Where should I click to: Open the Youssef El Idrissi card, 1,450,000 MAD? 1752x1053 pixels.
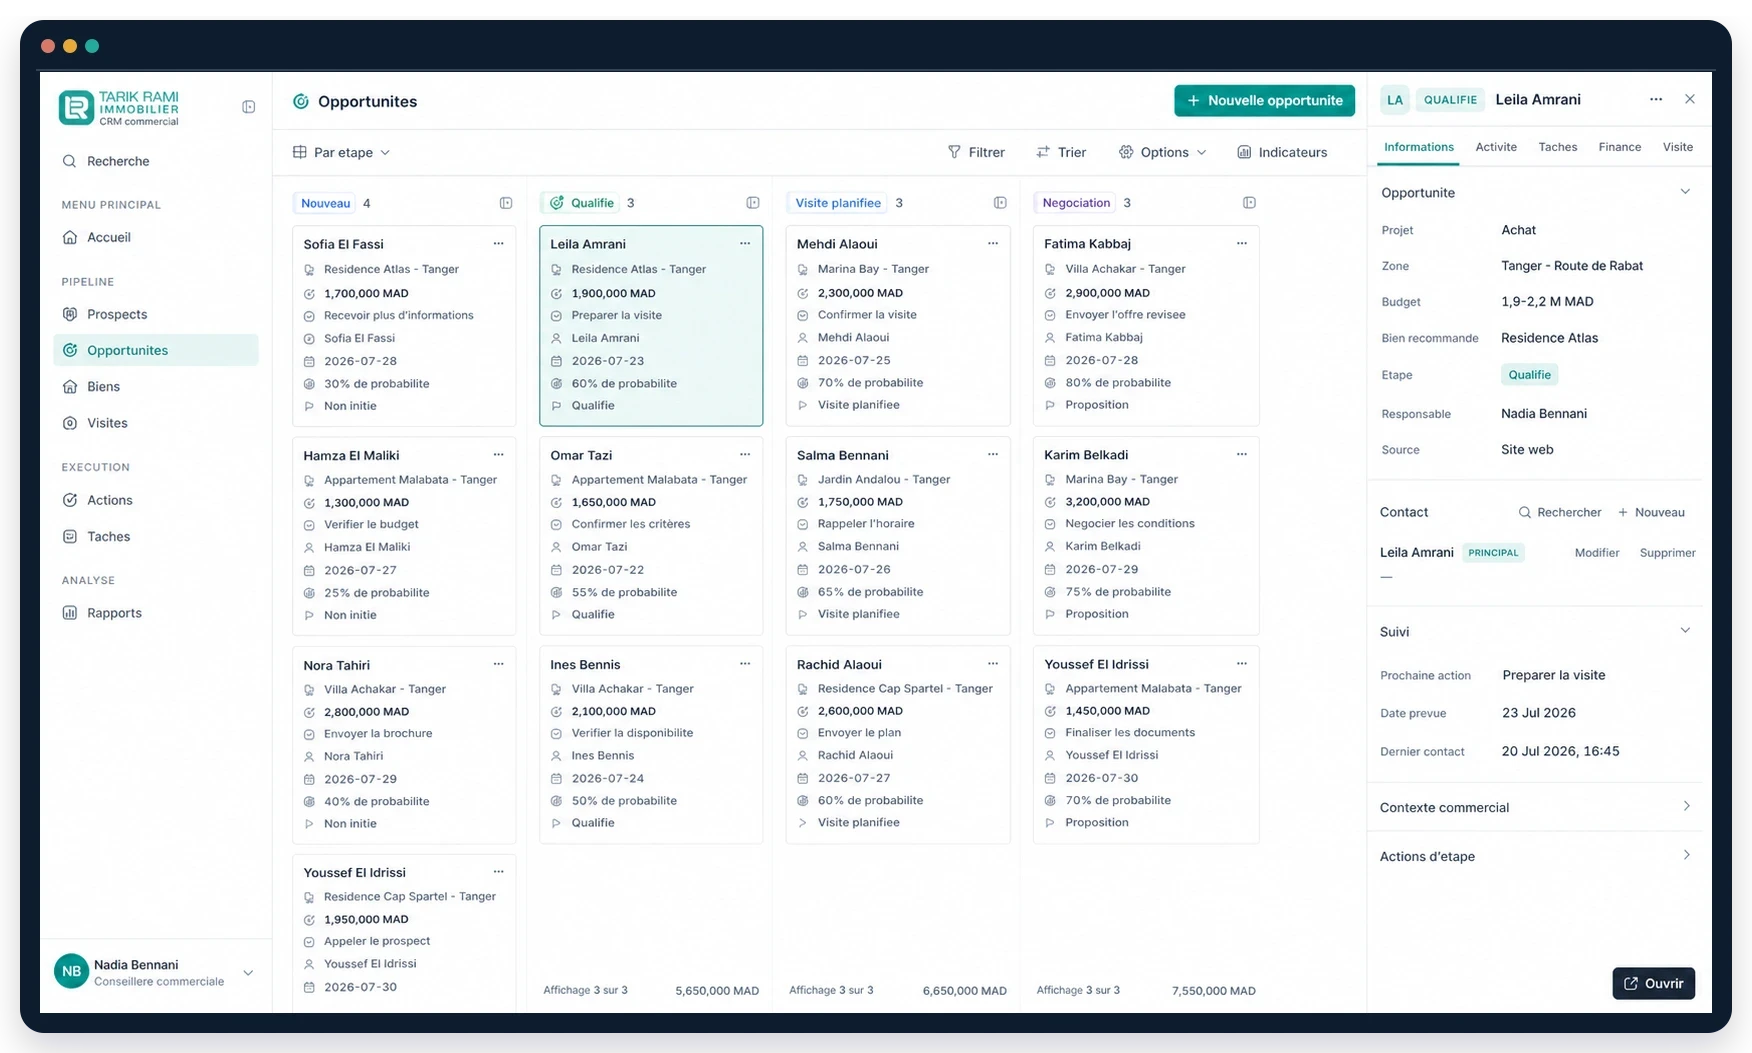tap(1146, 744)
